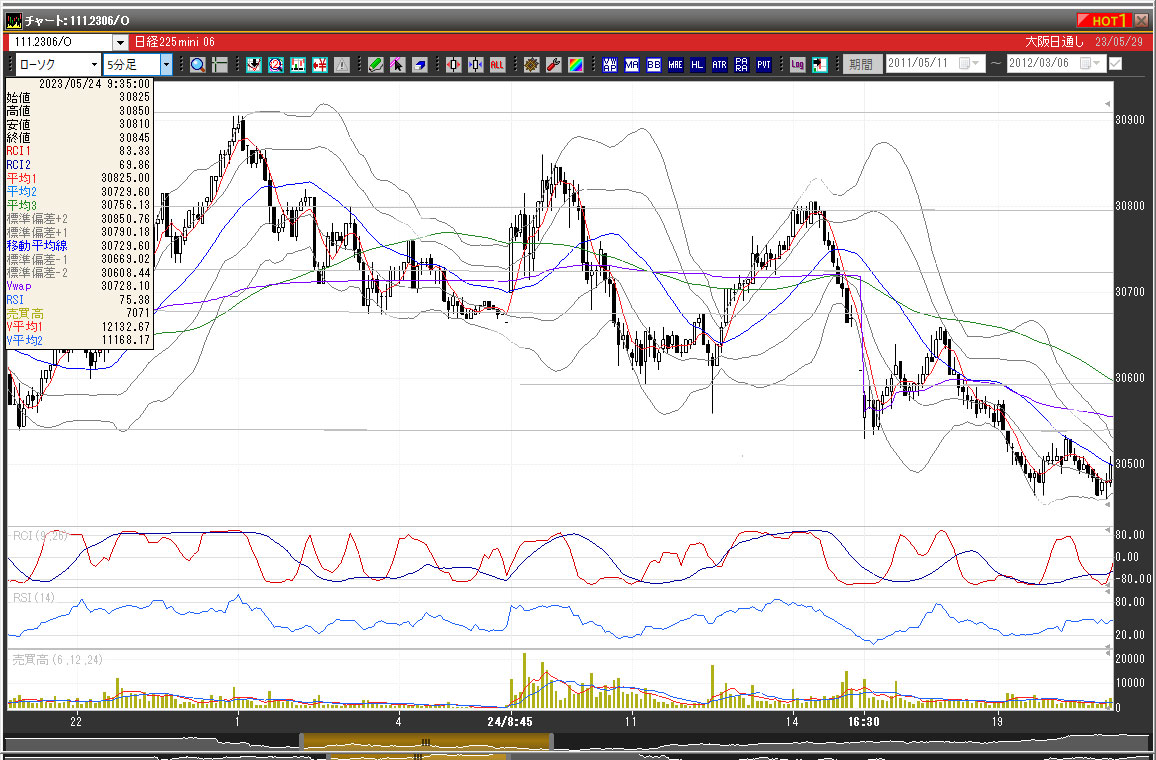Click the V平均1 value 12132.67 row

78,327
